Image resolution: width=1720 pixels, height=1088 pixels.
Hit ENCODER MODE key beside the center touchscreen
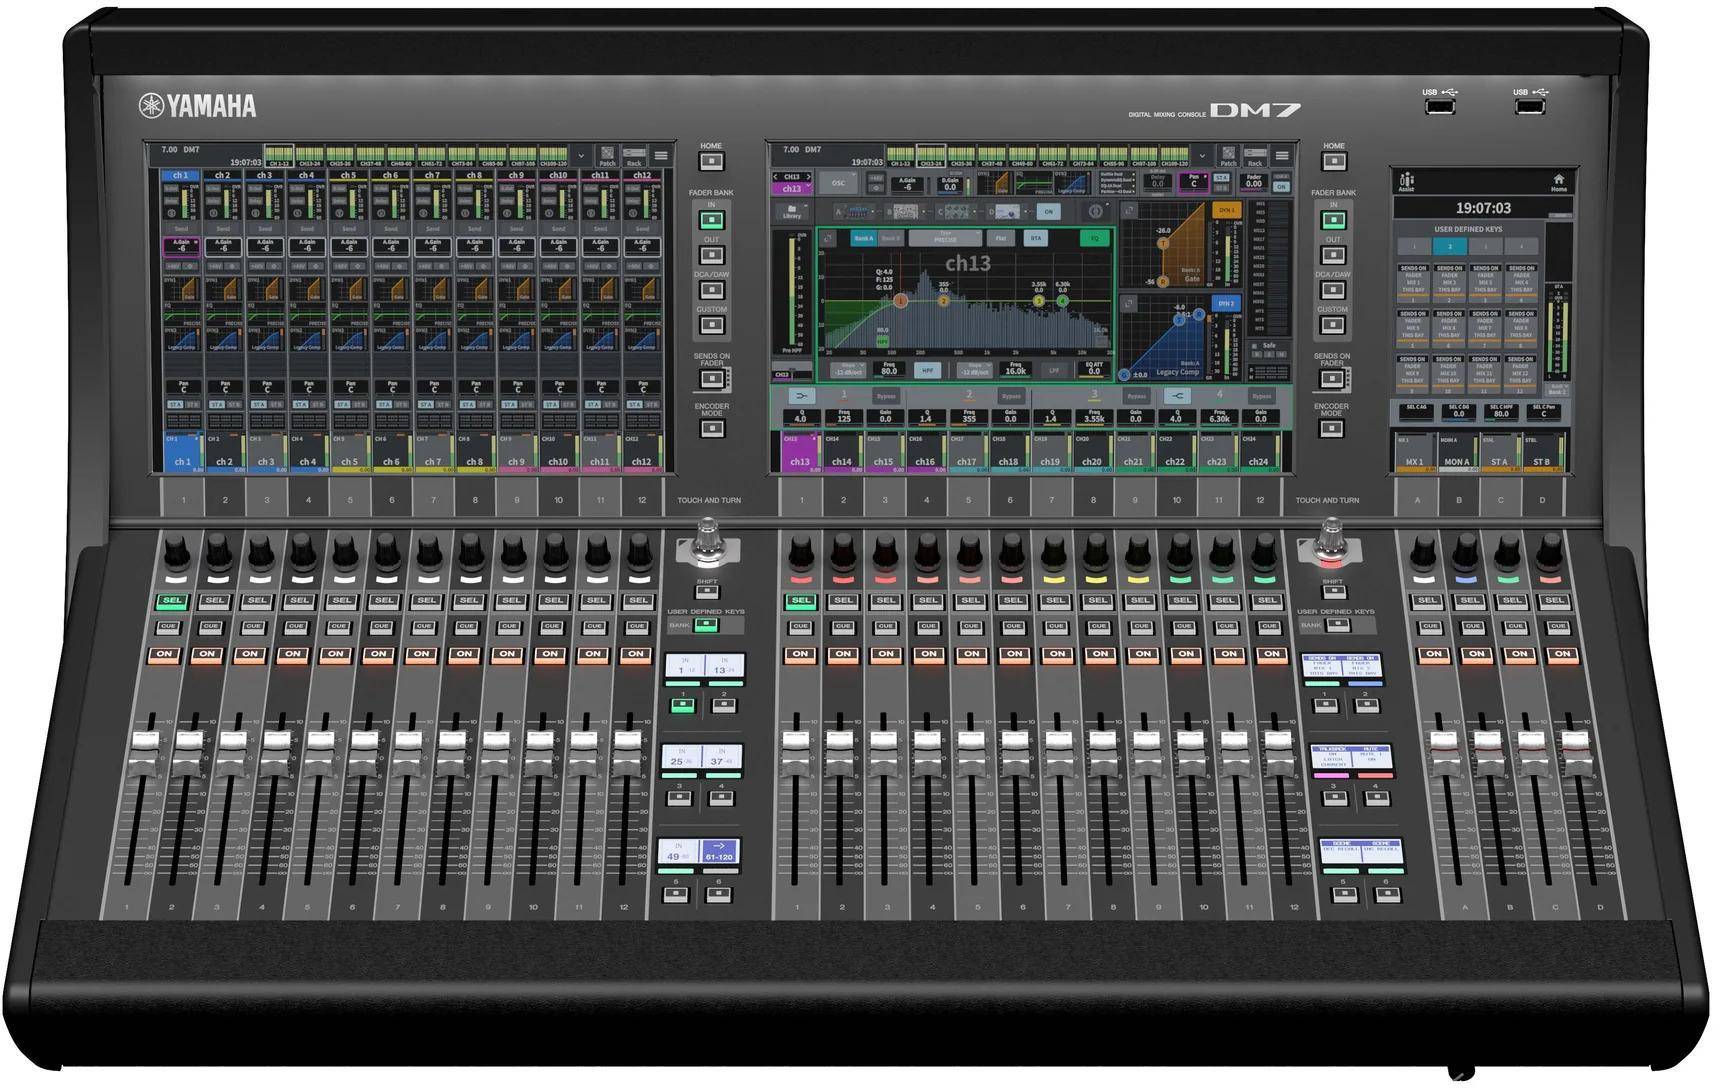pos(1331,429)
